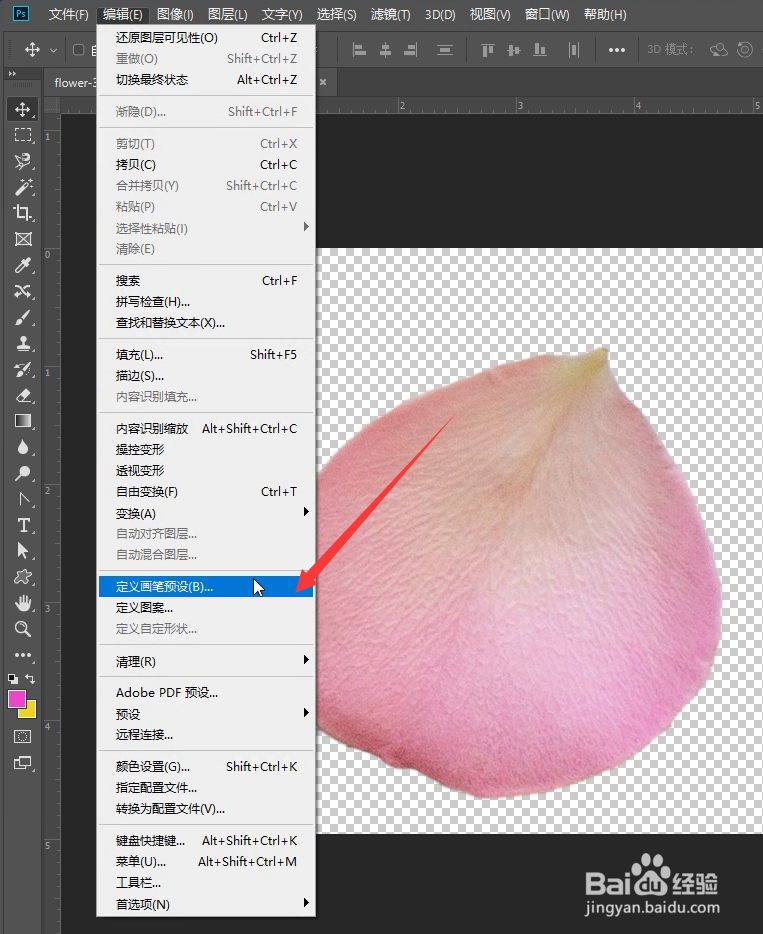Select the Path Selection tool
The image size is (763, 934).
click(23, 551)
